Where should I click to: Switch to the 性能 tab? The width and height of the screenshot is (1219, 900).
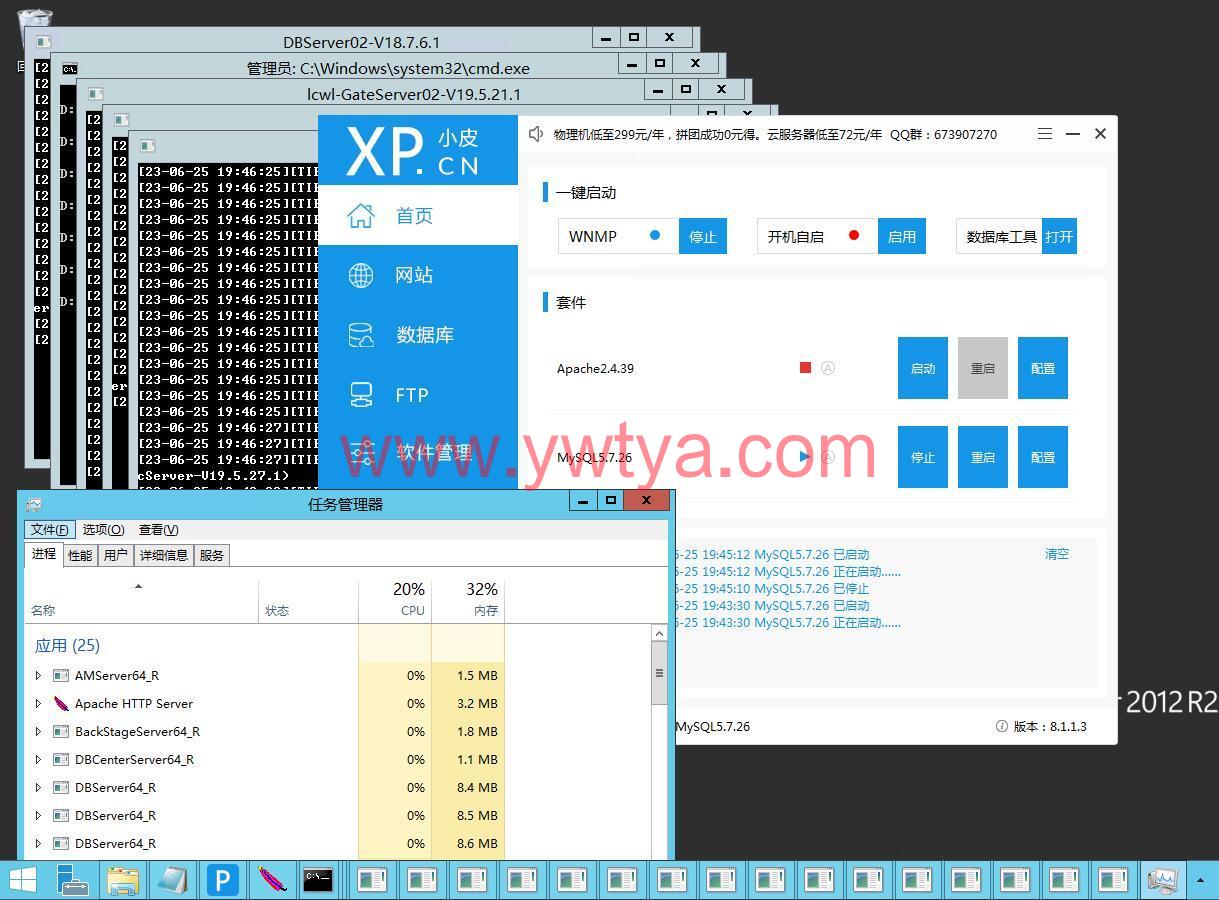tap(80, 555)
